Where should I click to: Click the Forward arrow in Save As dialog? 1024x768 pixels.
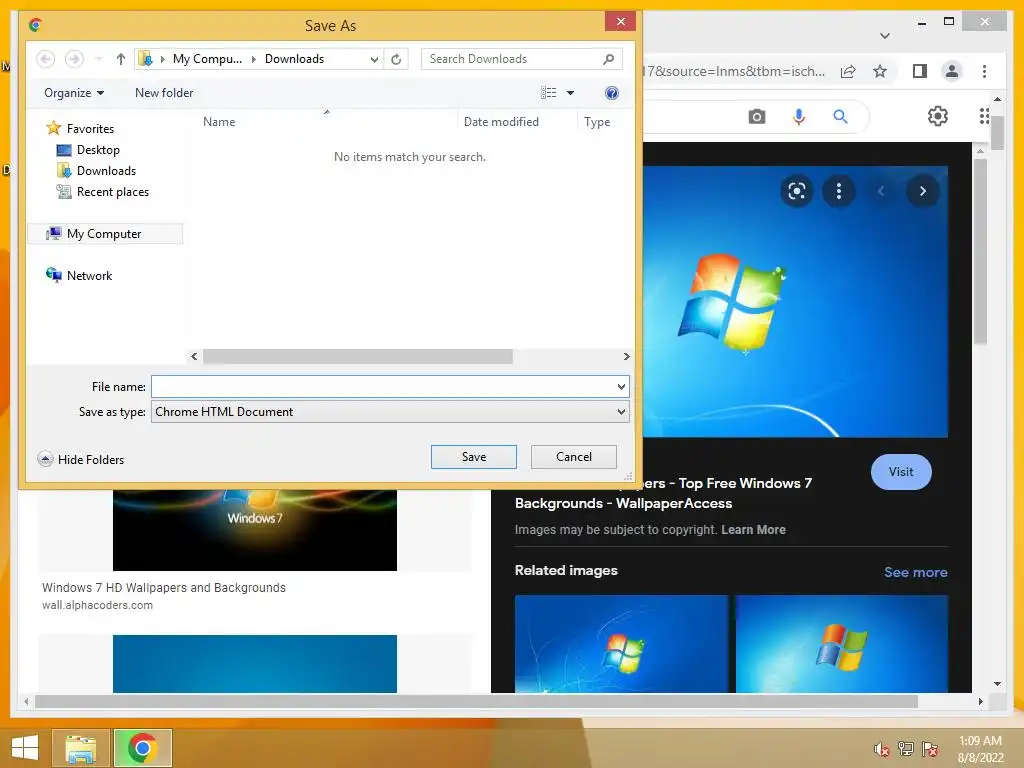[74, 59]
